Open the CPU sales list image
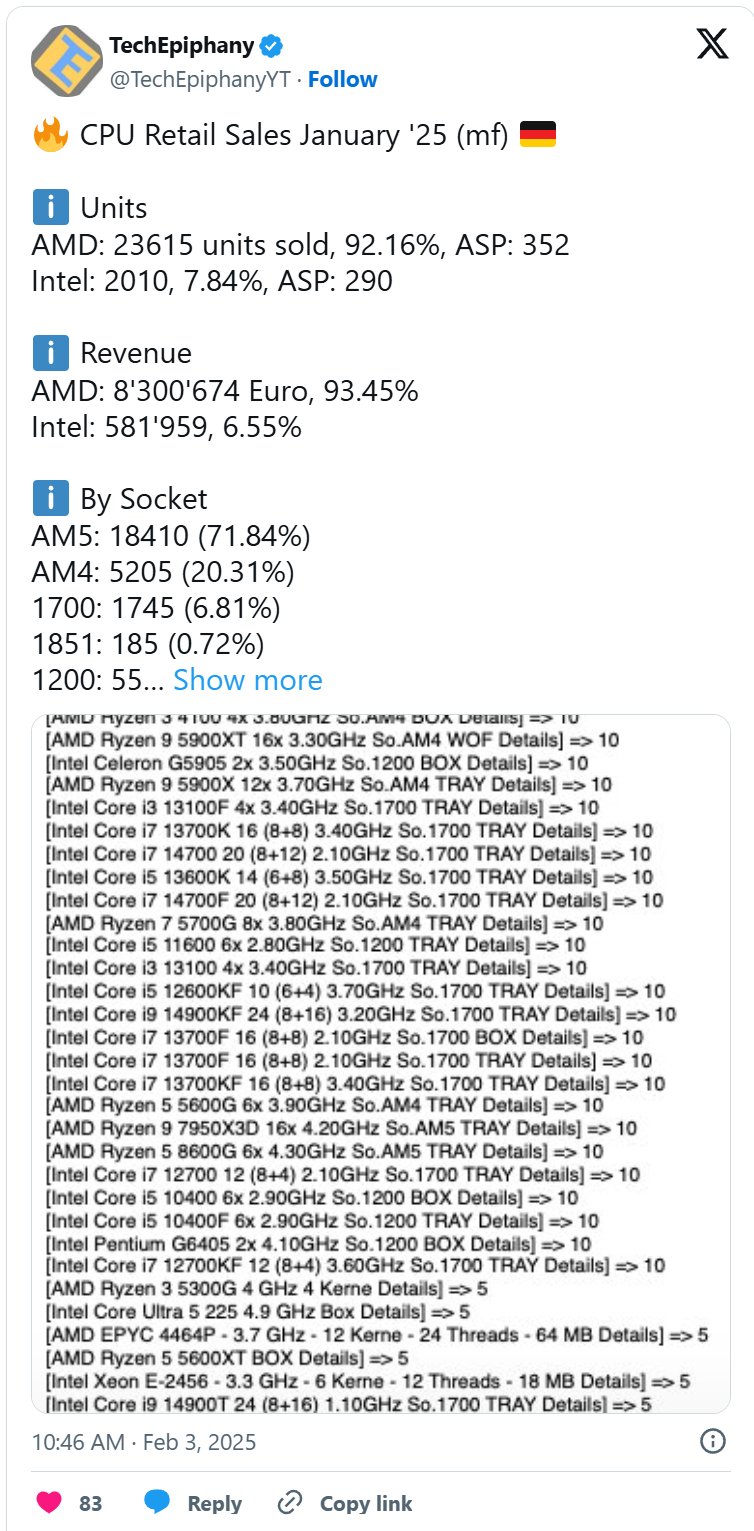 [x=381, y=1063]
